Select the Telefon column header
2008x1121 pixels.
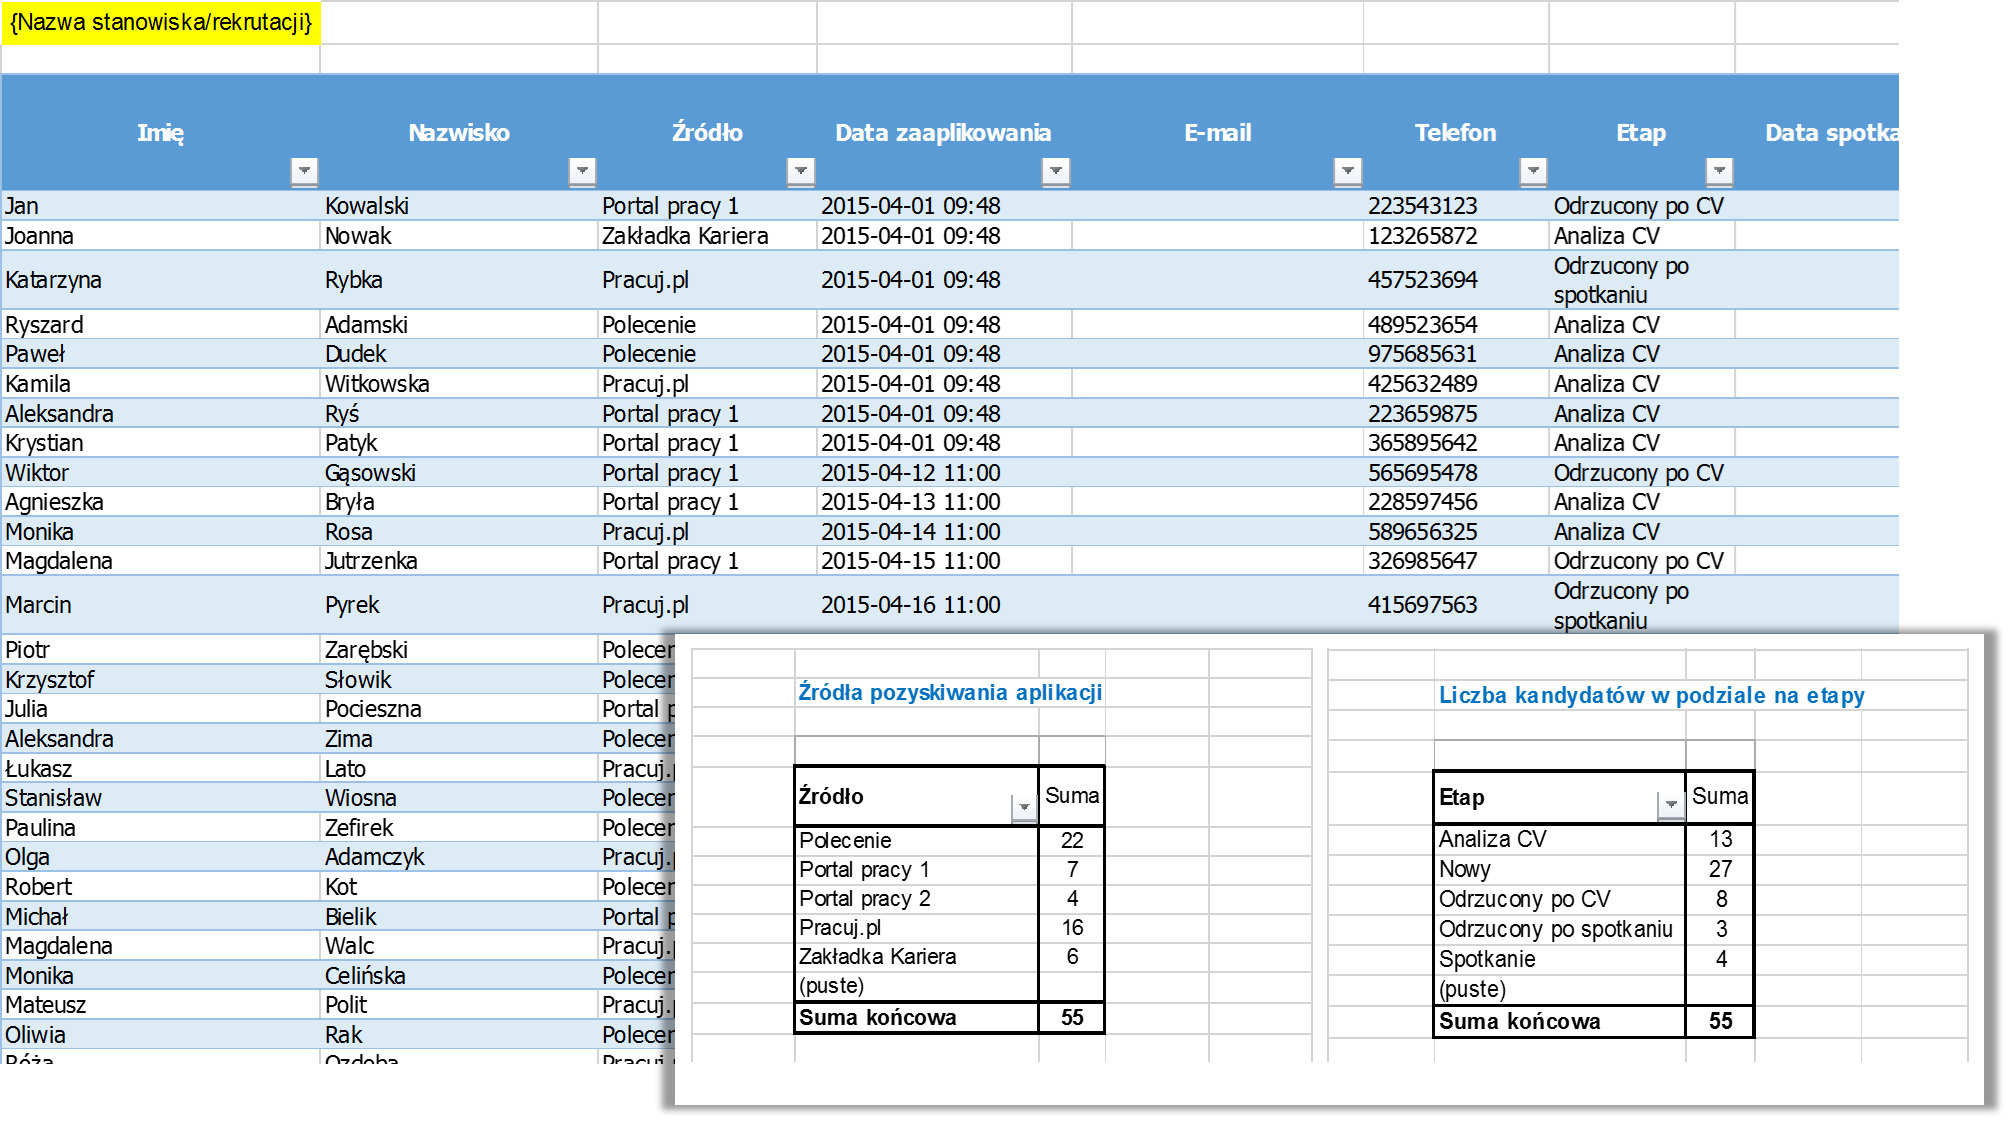tap(1456, 132)
